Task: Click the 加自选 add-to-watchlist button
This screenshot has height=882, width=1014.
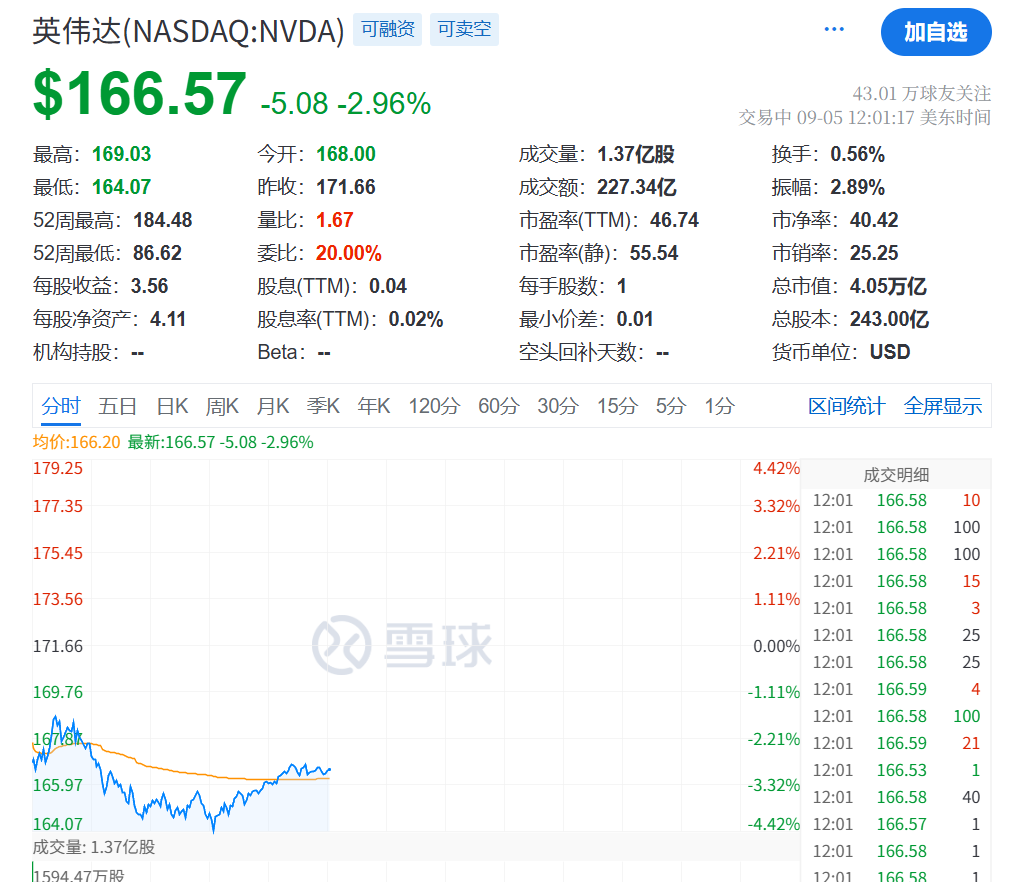Action: pos(936,32)
